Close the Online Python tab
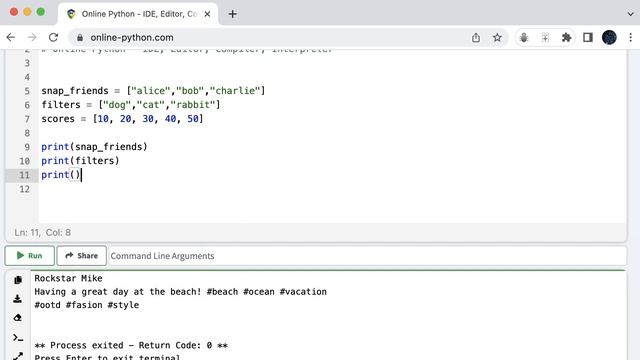The width and height of the screenshot is (640, 360). point(207,14)
